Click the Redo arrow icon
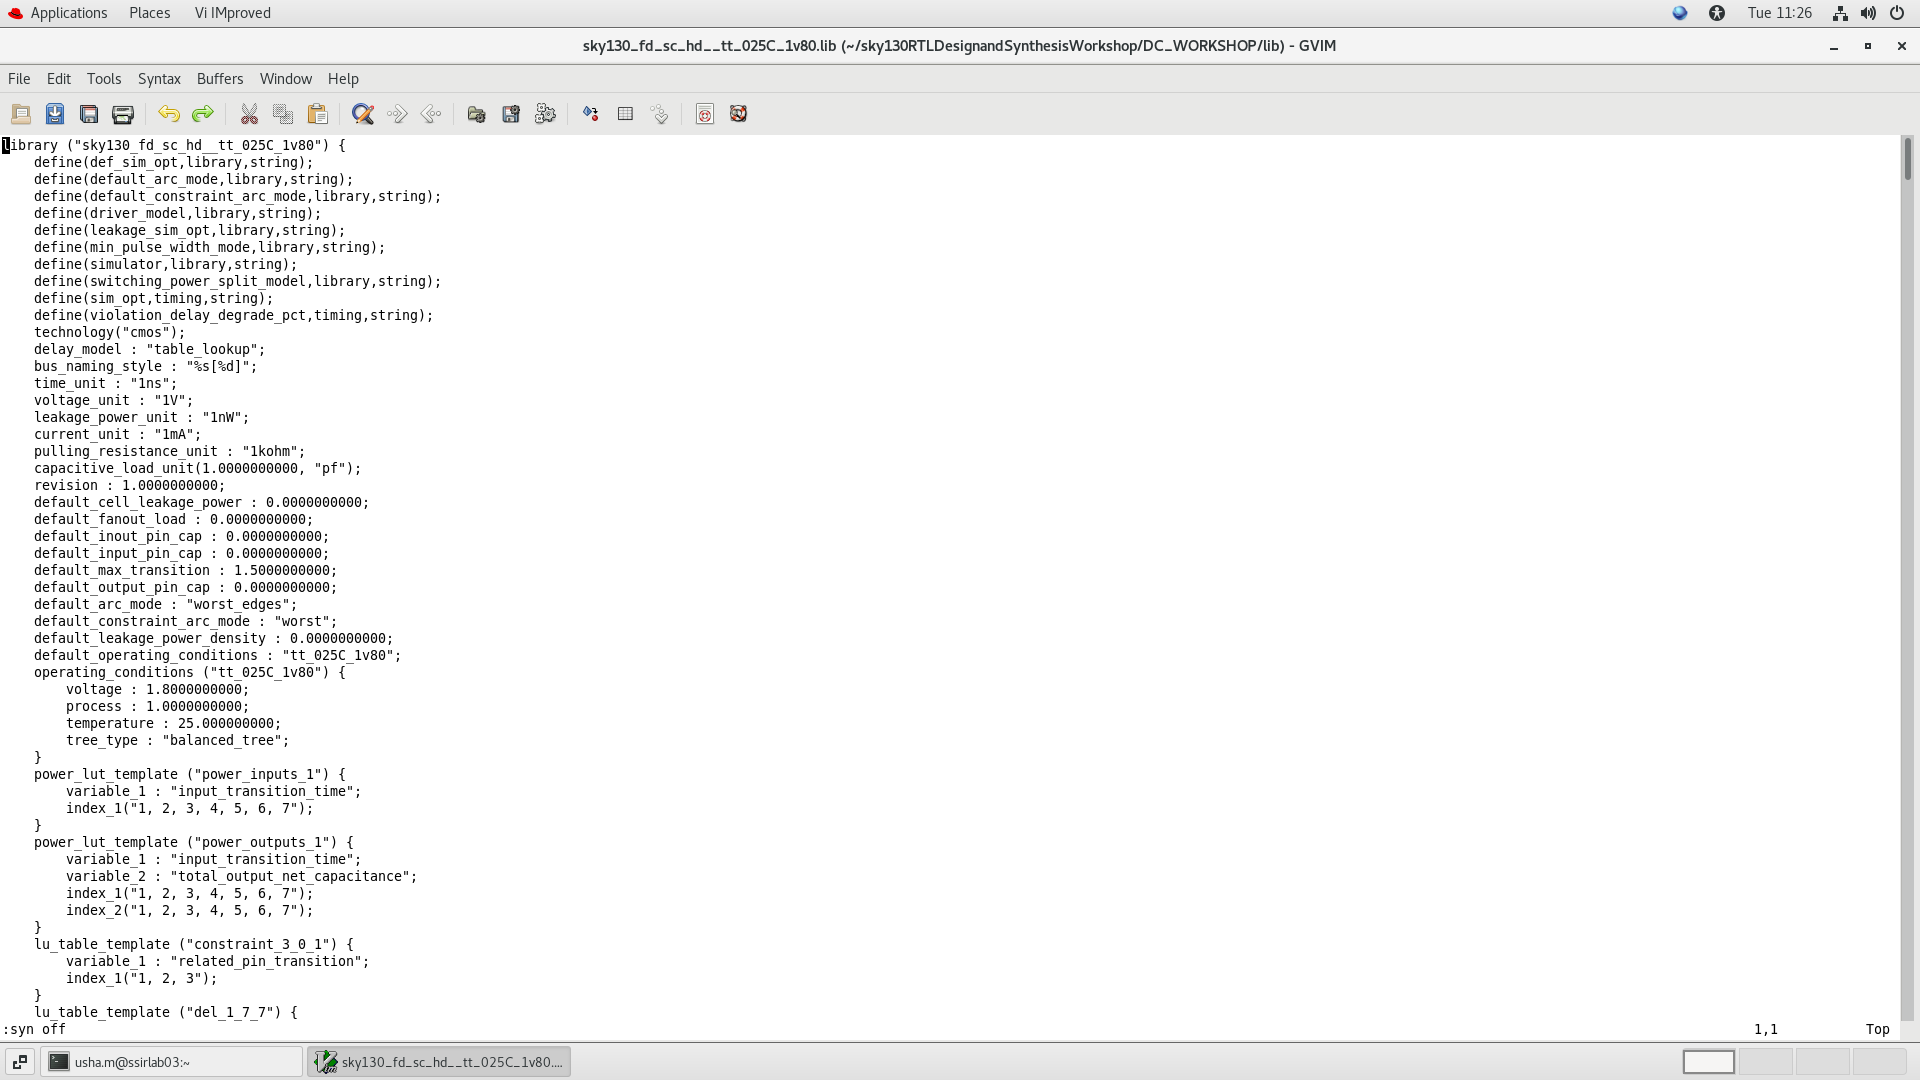 click(x=203, y=114)
